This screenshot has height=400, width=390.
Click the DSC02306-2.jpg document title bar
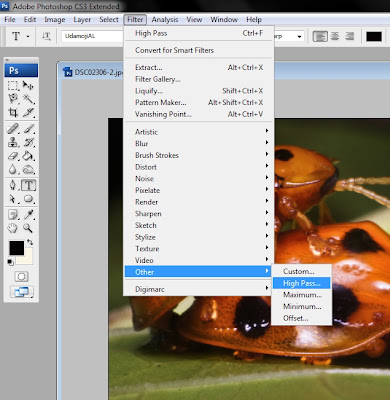[93, 72]
